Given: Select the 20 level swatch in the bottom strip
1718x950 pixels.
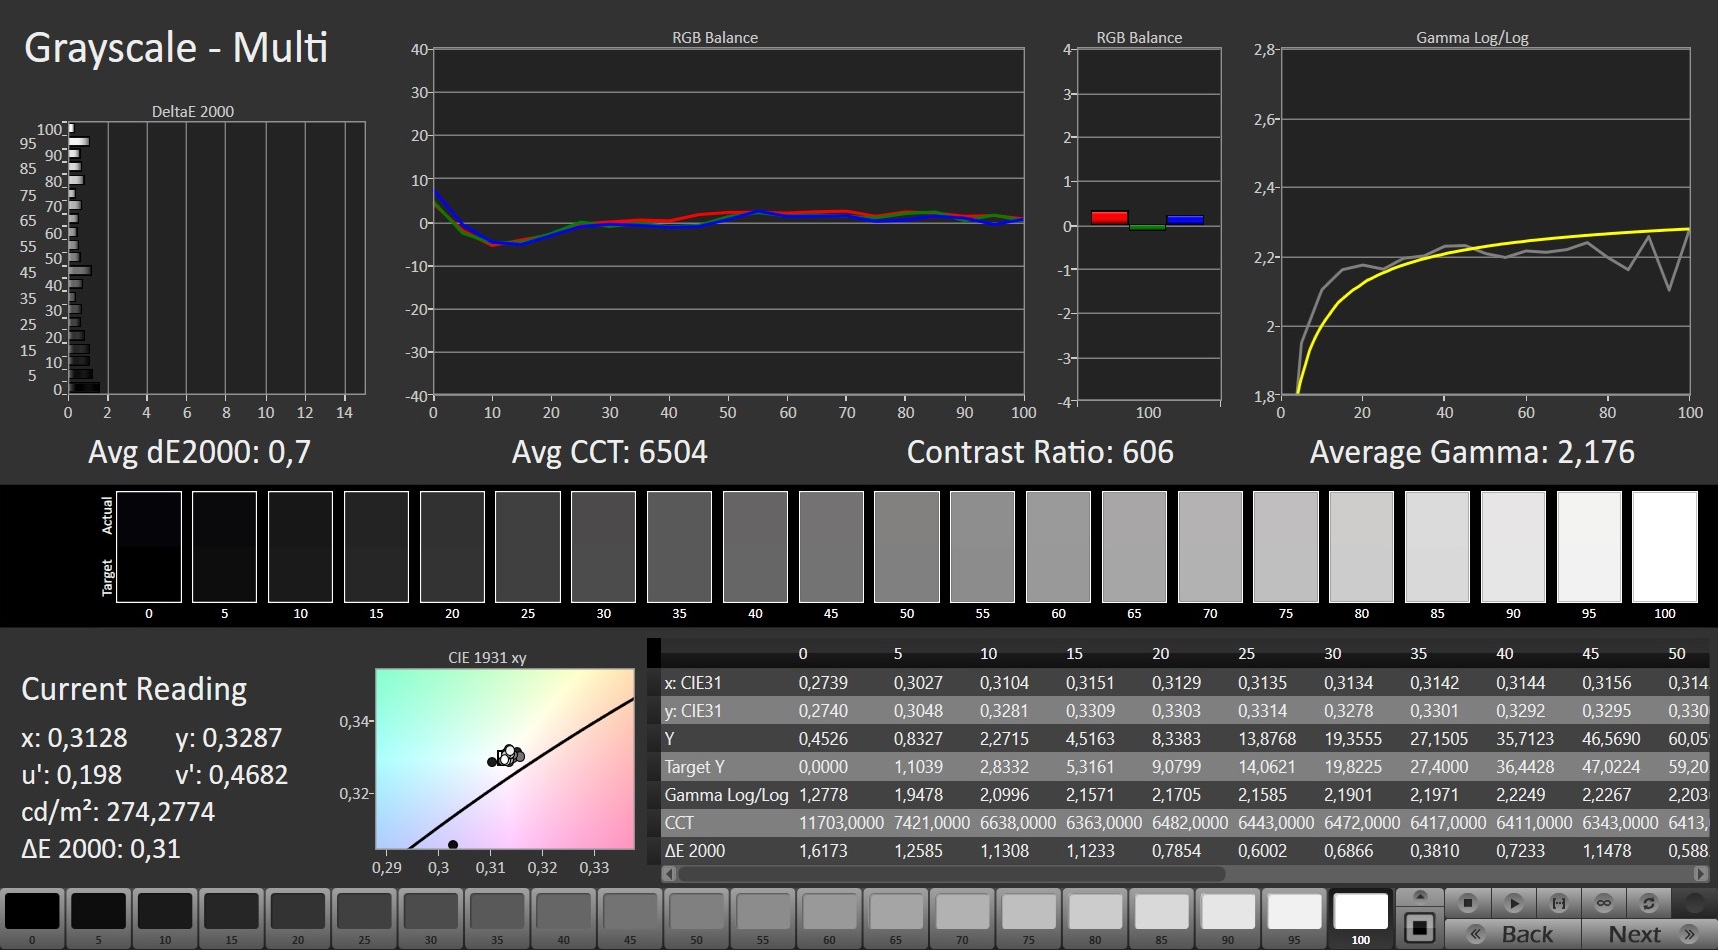Looking at the screenshot, I should point(298,917).
